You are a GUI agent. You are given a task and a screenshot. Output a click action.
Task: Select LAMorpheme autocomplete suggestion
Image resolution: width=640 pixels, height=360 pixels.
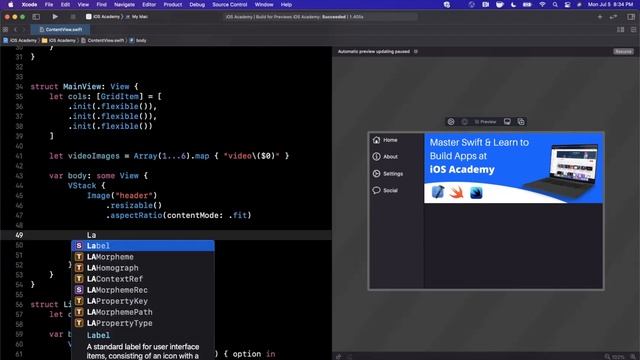click(143, 257)
